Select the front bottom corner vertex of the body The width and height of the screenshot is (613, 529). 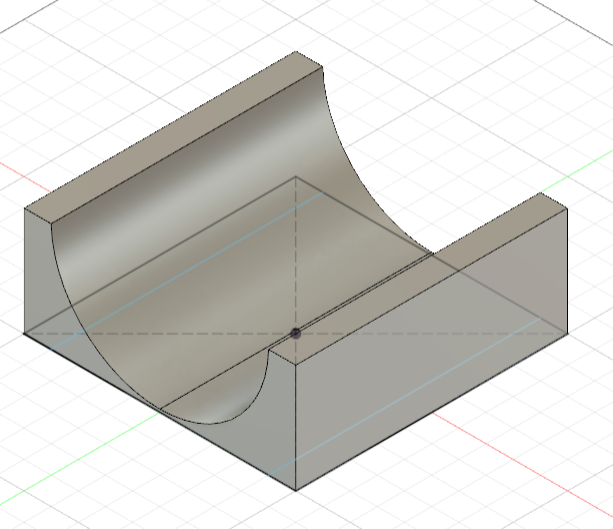[296, 491]
